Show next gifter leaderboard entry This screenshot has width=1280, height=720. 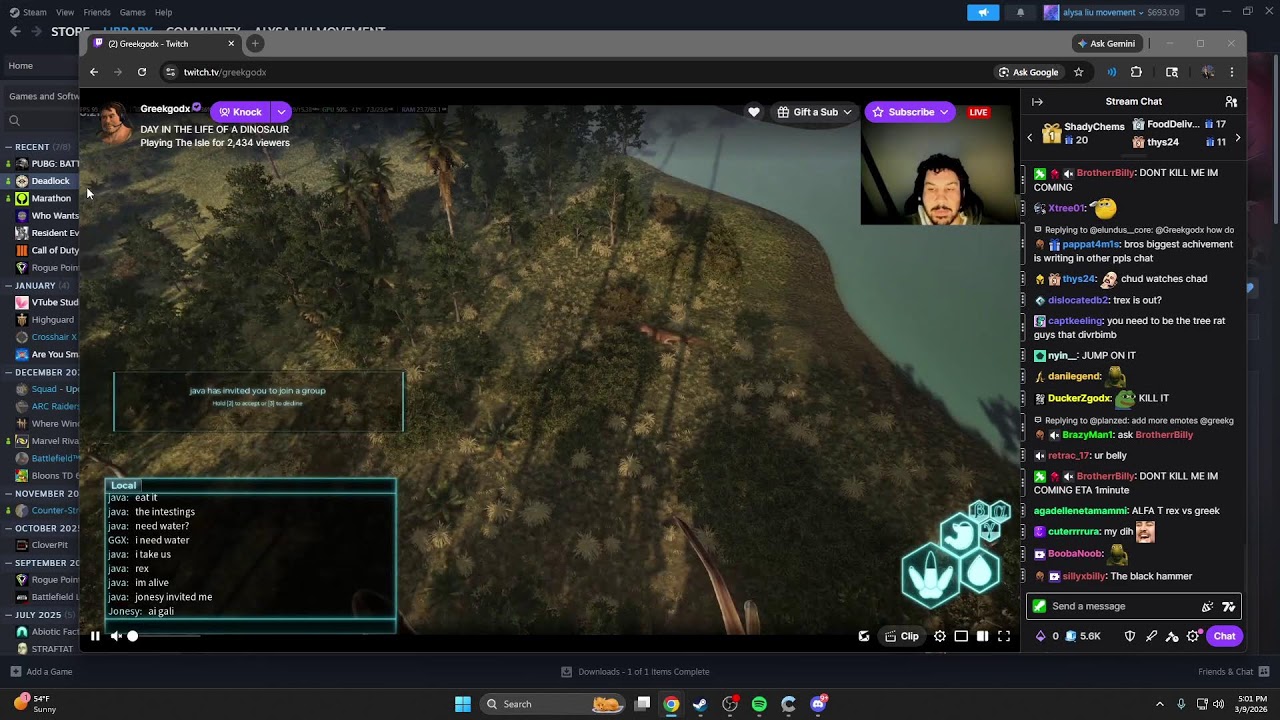(x=1237, y=138)
